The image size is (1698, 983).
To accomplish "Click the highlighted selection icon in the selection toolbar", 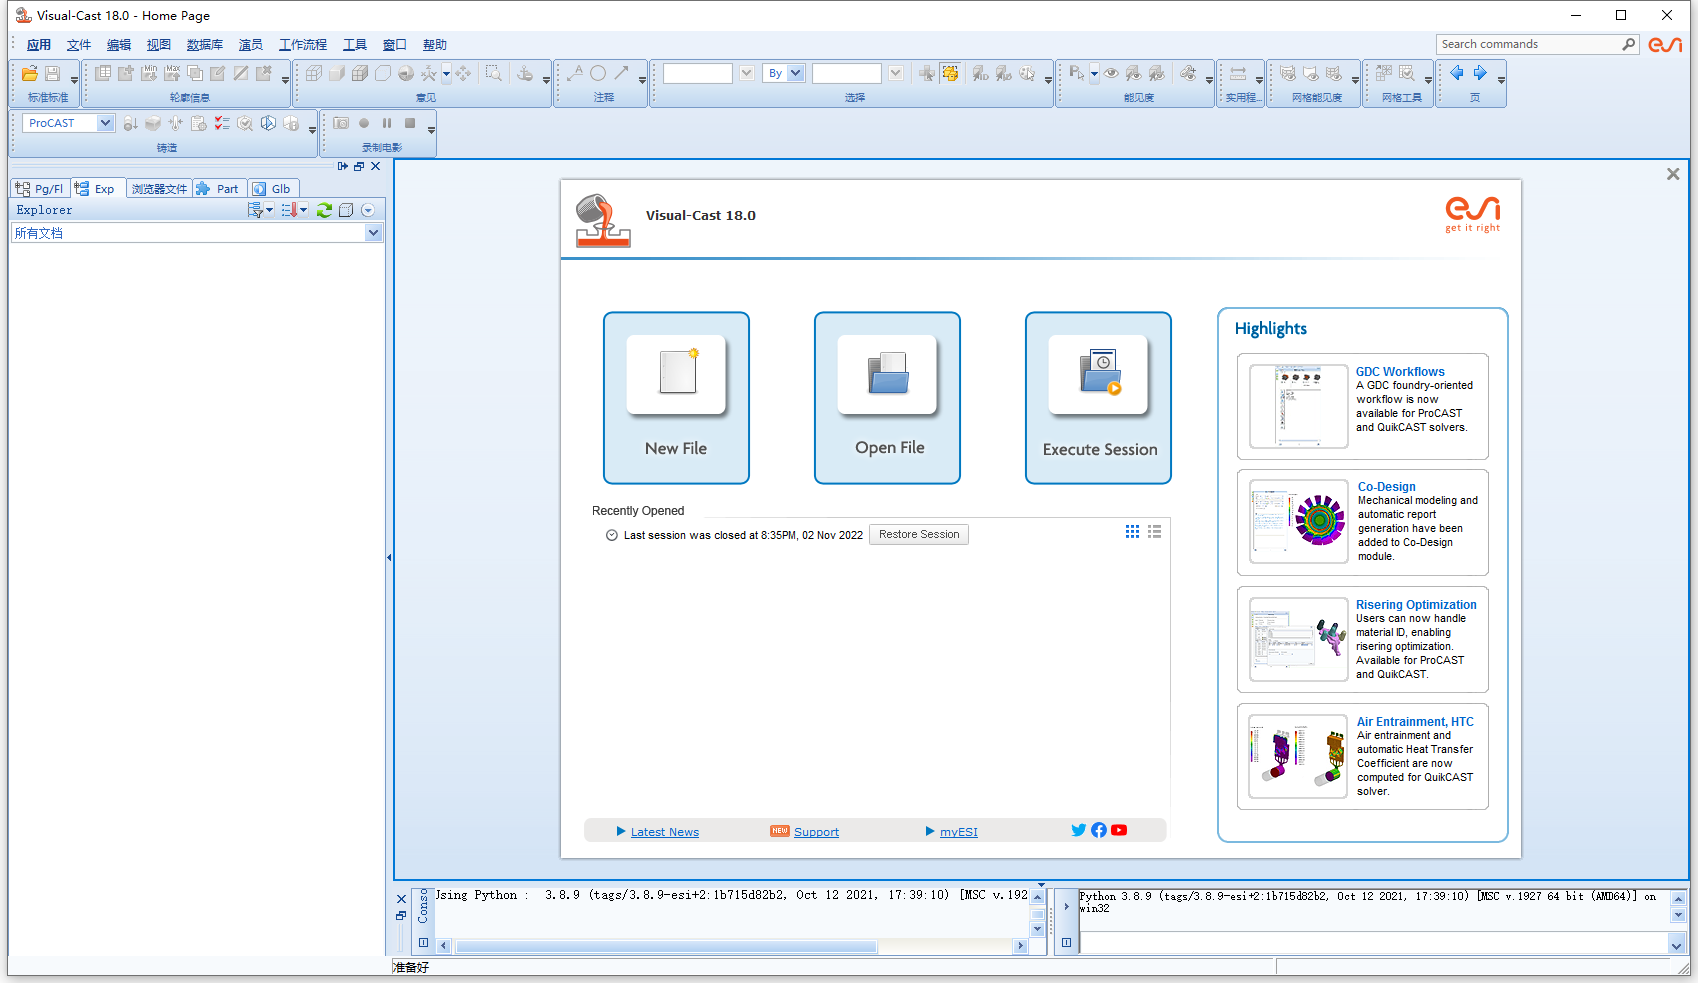I will click(x=950, y=73).
